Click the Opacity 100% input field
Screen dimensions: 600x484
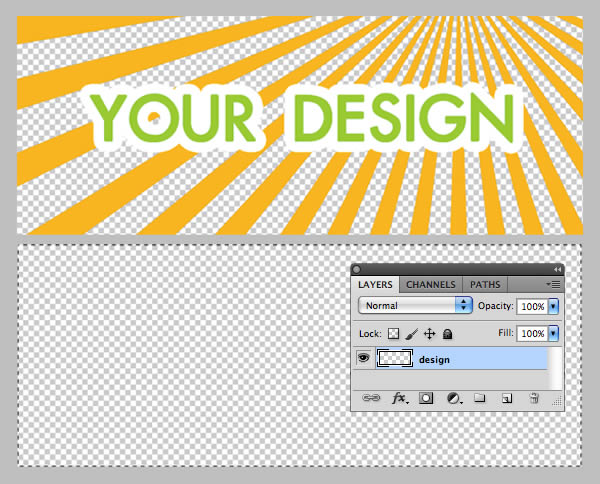coord(533,306)
